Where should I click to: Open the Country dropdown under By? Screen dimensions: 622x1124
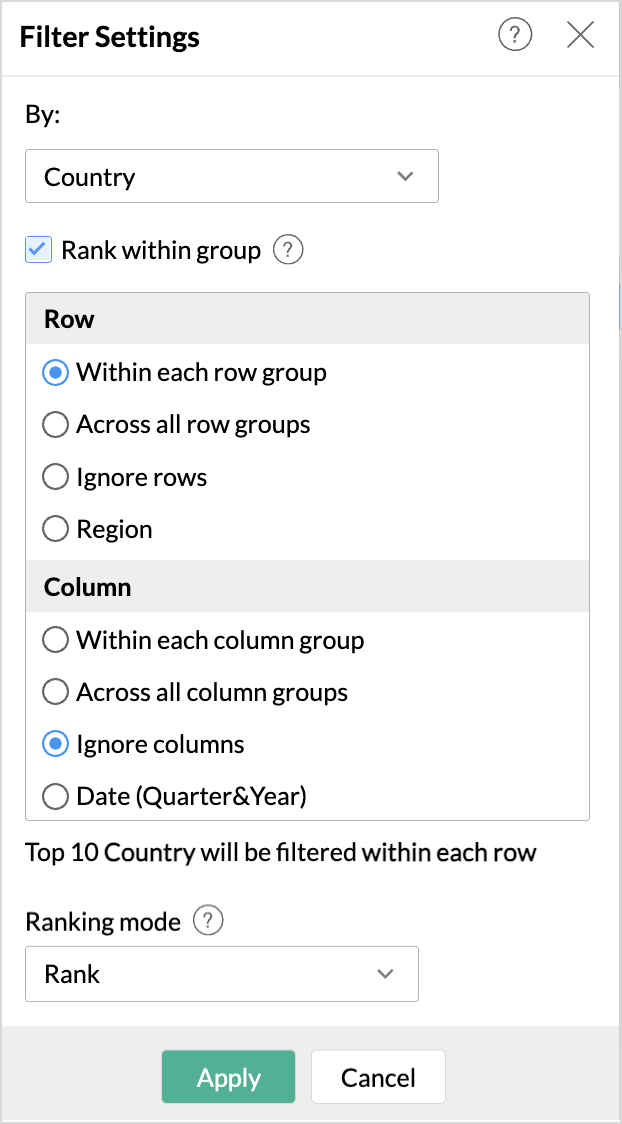[231, 176]
